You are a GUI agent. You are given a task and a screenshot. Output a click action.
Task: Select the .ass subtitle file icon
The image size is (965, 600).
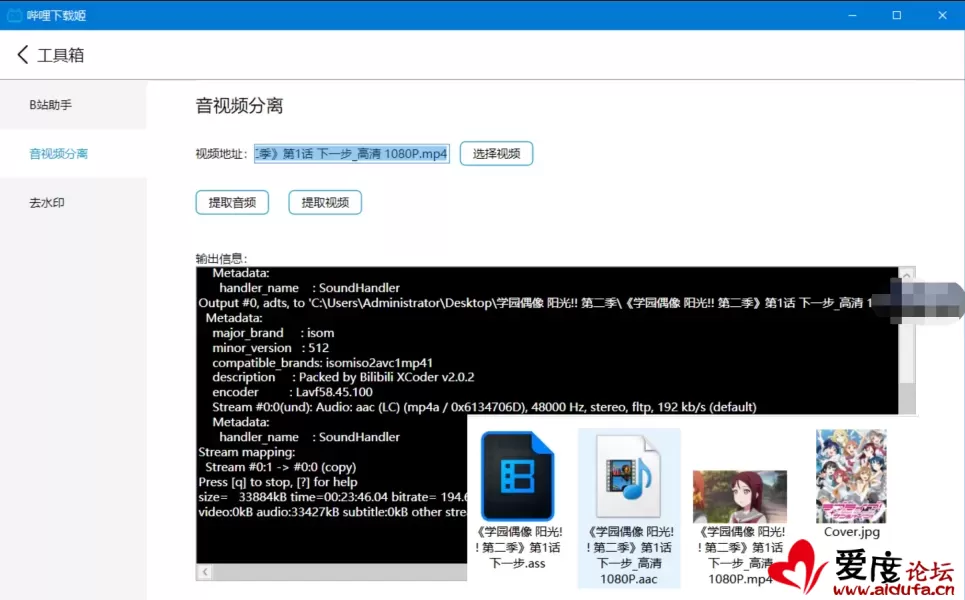pos(518,476)
